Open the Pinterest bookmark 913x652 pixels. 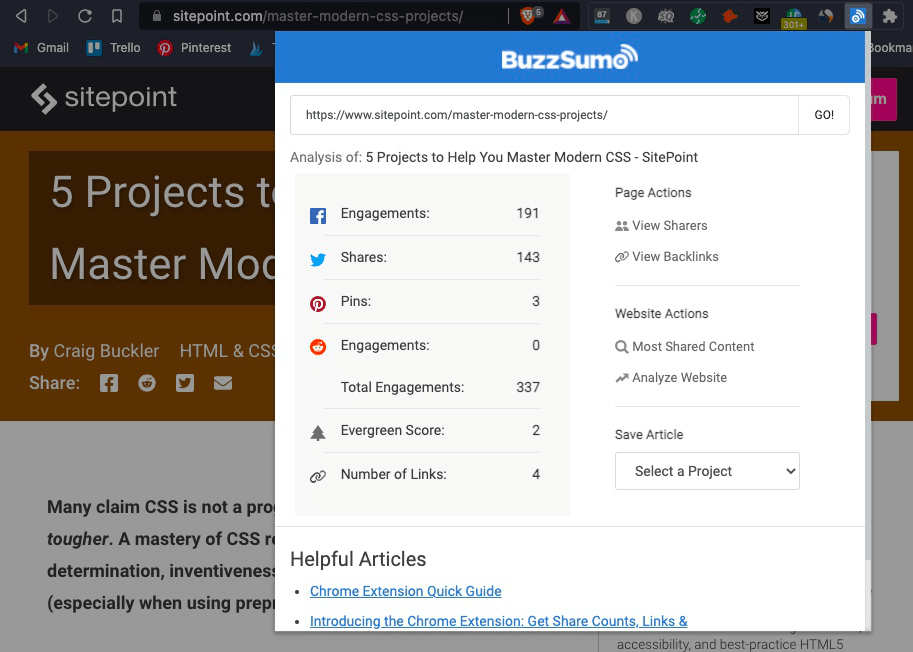pos(194,48)
